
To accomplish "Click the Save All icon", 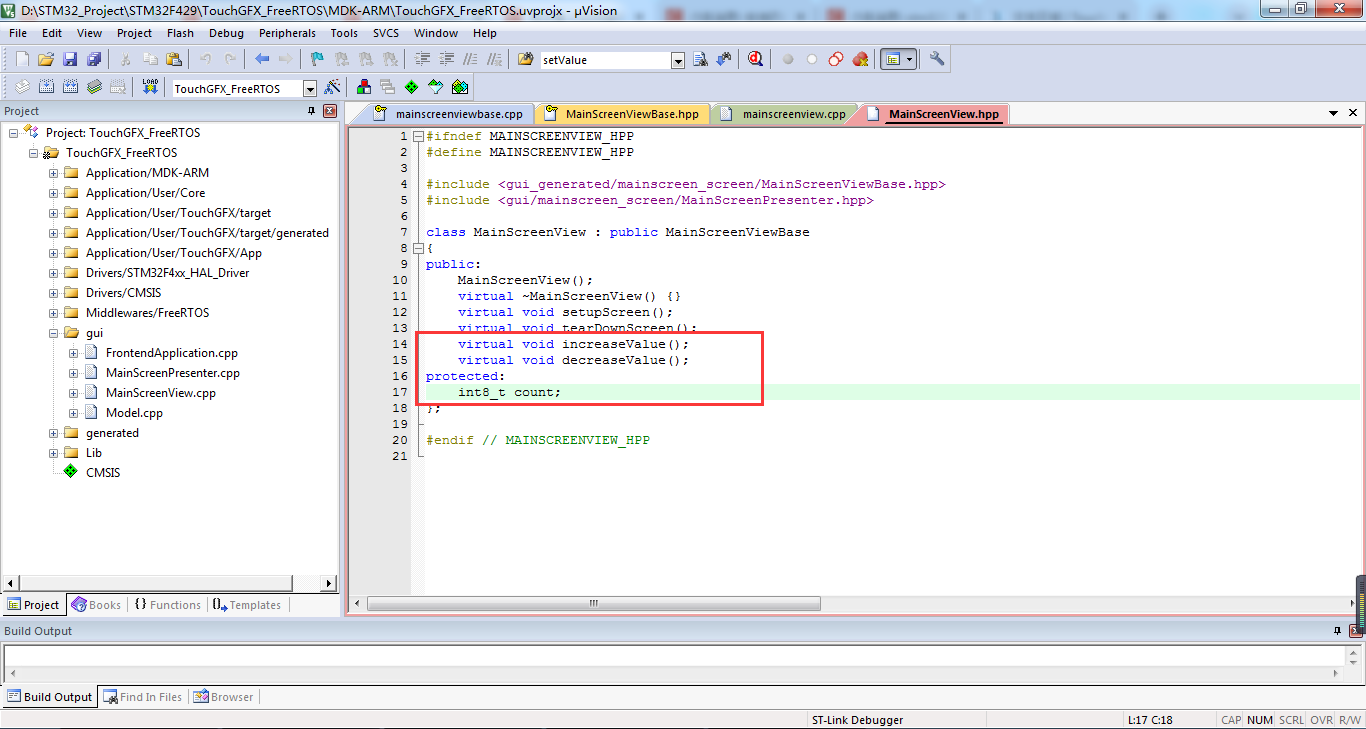I will (94, 60).
